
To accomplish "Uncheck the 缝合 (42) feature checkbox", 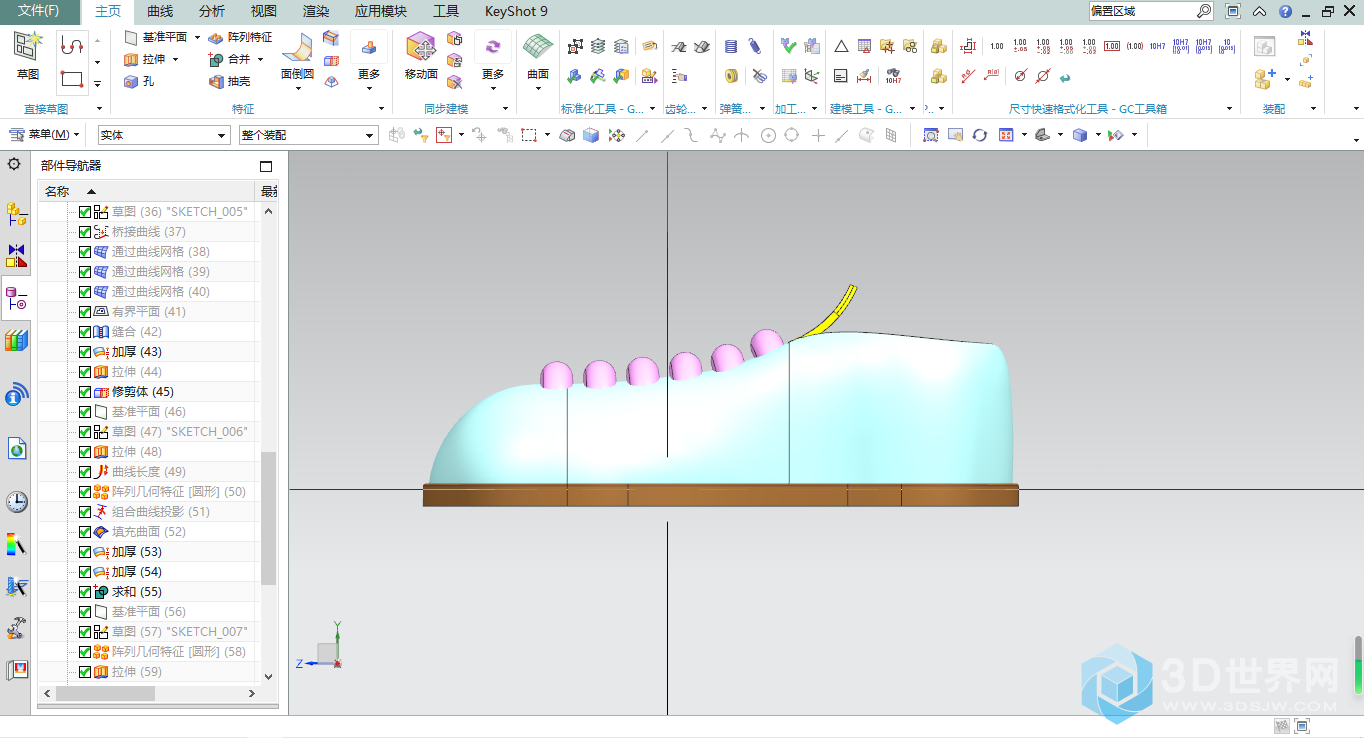I will [x=84, y=332].
